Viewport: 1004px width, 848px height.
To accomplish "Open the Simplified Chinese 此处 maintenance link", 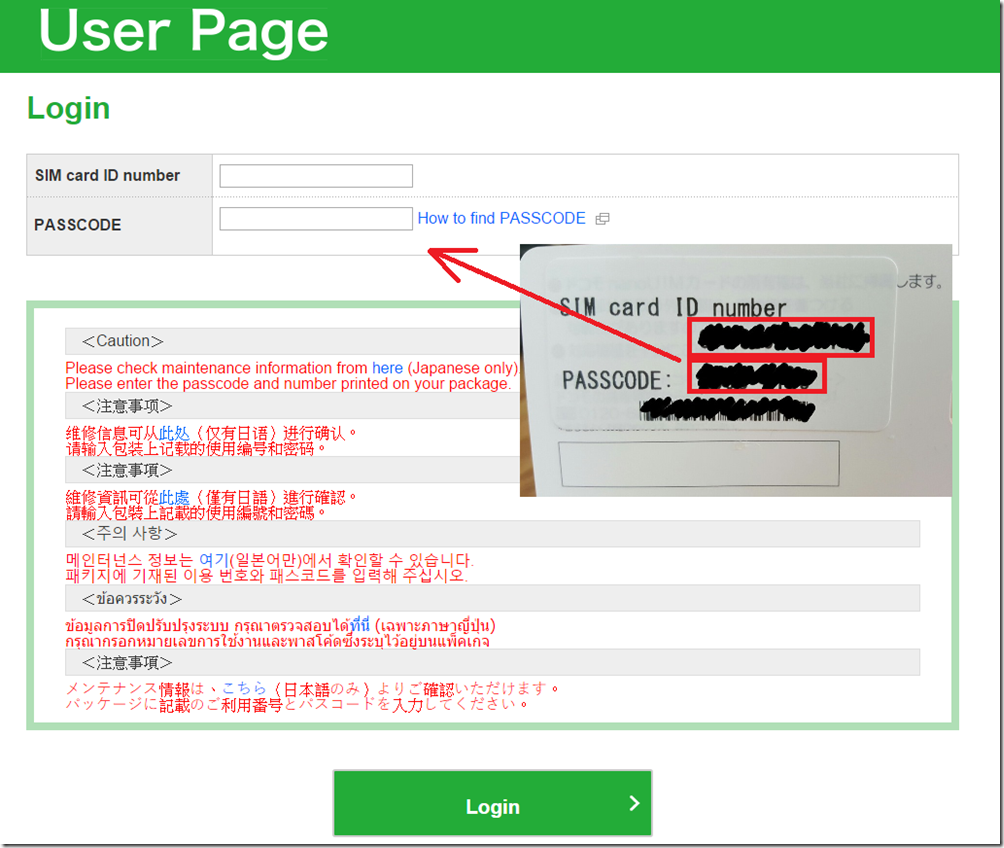I will (x=173, y=433).
